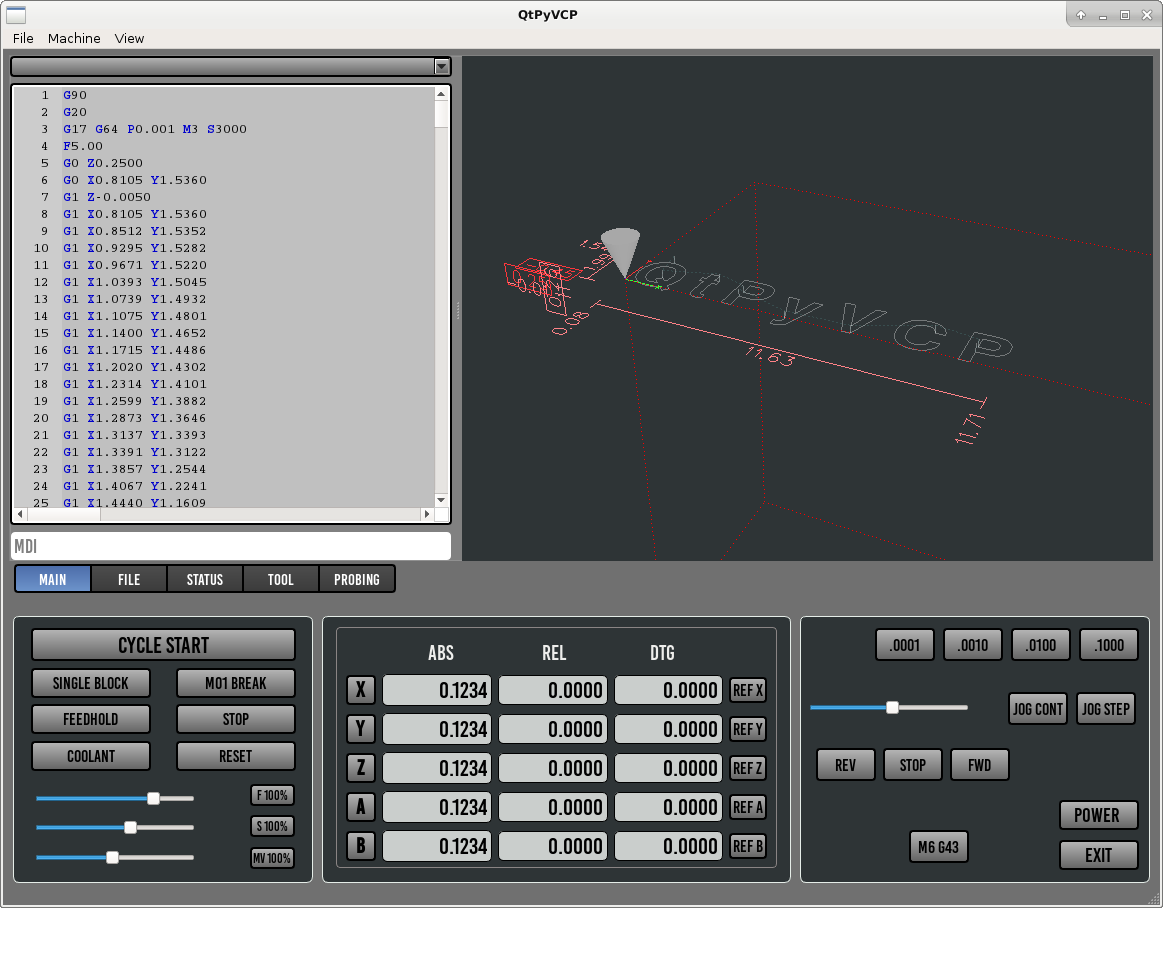Screen dimensions: 1166x955
Task: Reset feed override with F 100% button
Action: 272,795
